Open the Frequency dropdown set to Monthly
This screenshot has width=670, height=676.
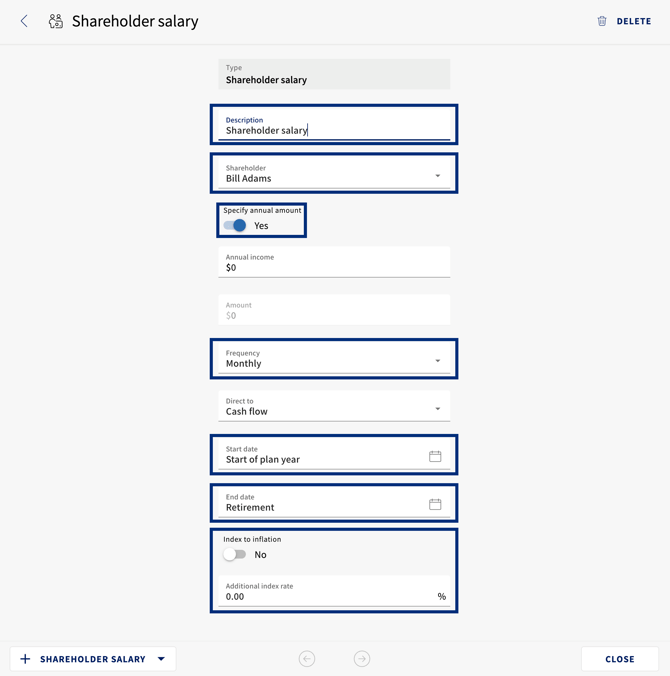(x=334, y=359)
